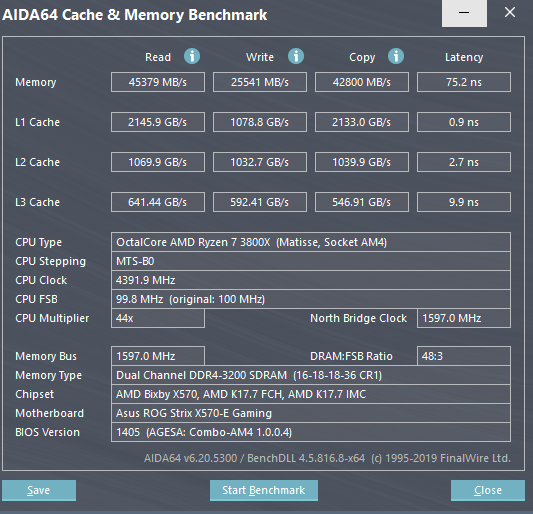Select the L2 Cache read value 1069.9 GB/s

(158, 162)
